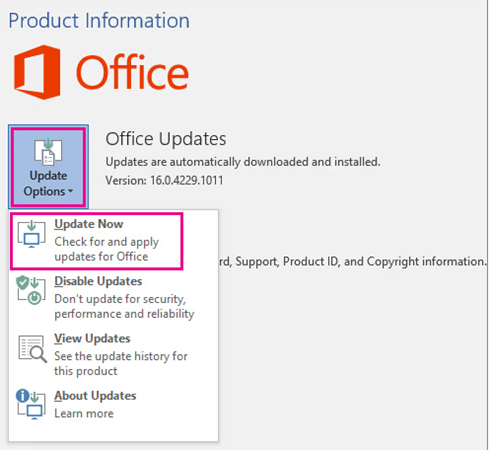Click 'Updates are automatically downloaded and installed.' text
Viewport: 490px width, 450px height.
pos(243,162)
